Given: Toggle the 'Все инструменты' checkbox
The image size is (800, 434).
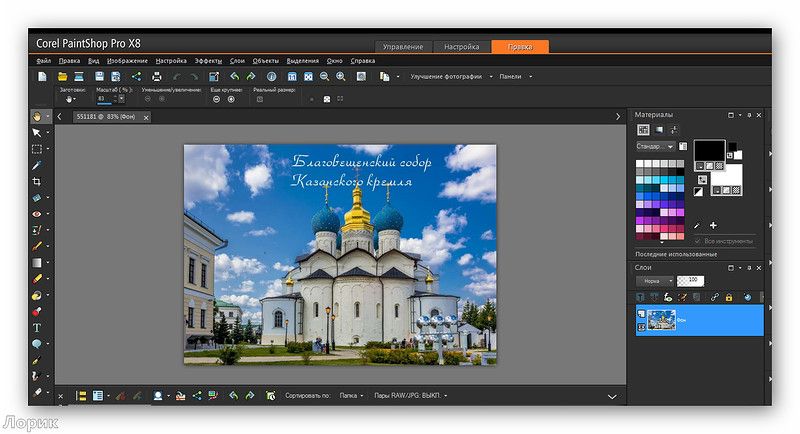Looking at the screenshot, I should coord(699,241).
